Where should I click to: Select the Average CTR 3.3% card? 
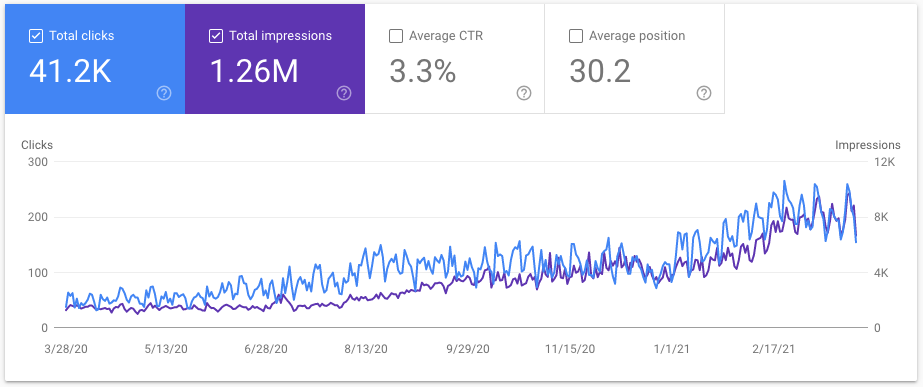tap(454, 59)
